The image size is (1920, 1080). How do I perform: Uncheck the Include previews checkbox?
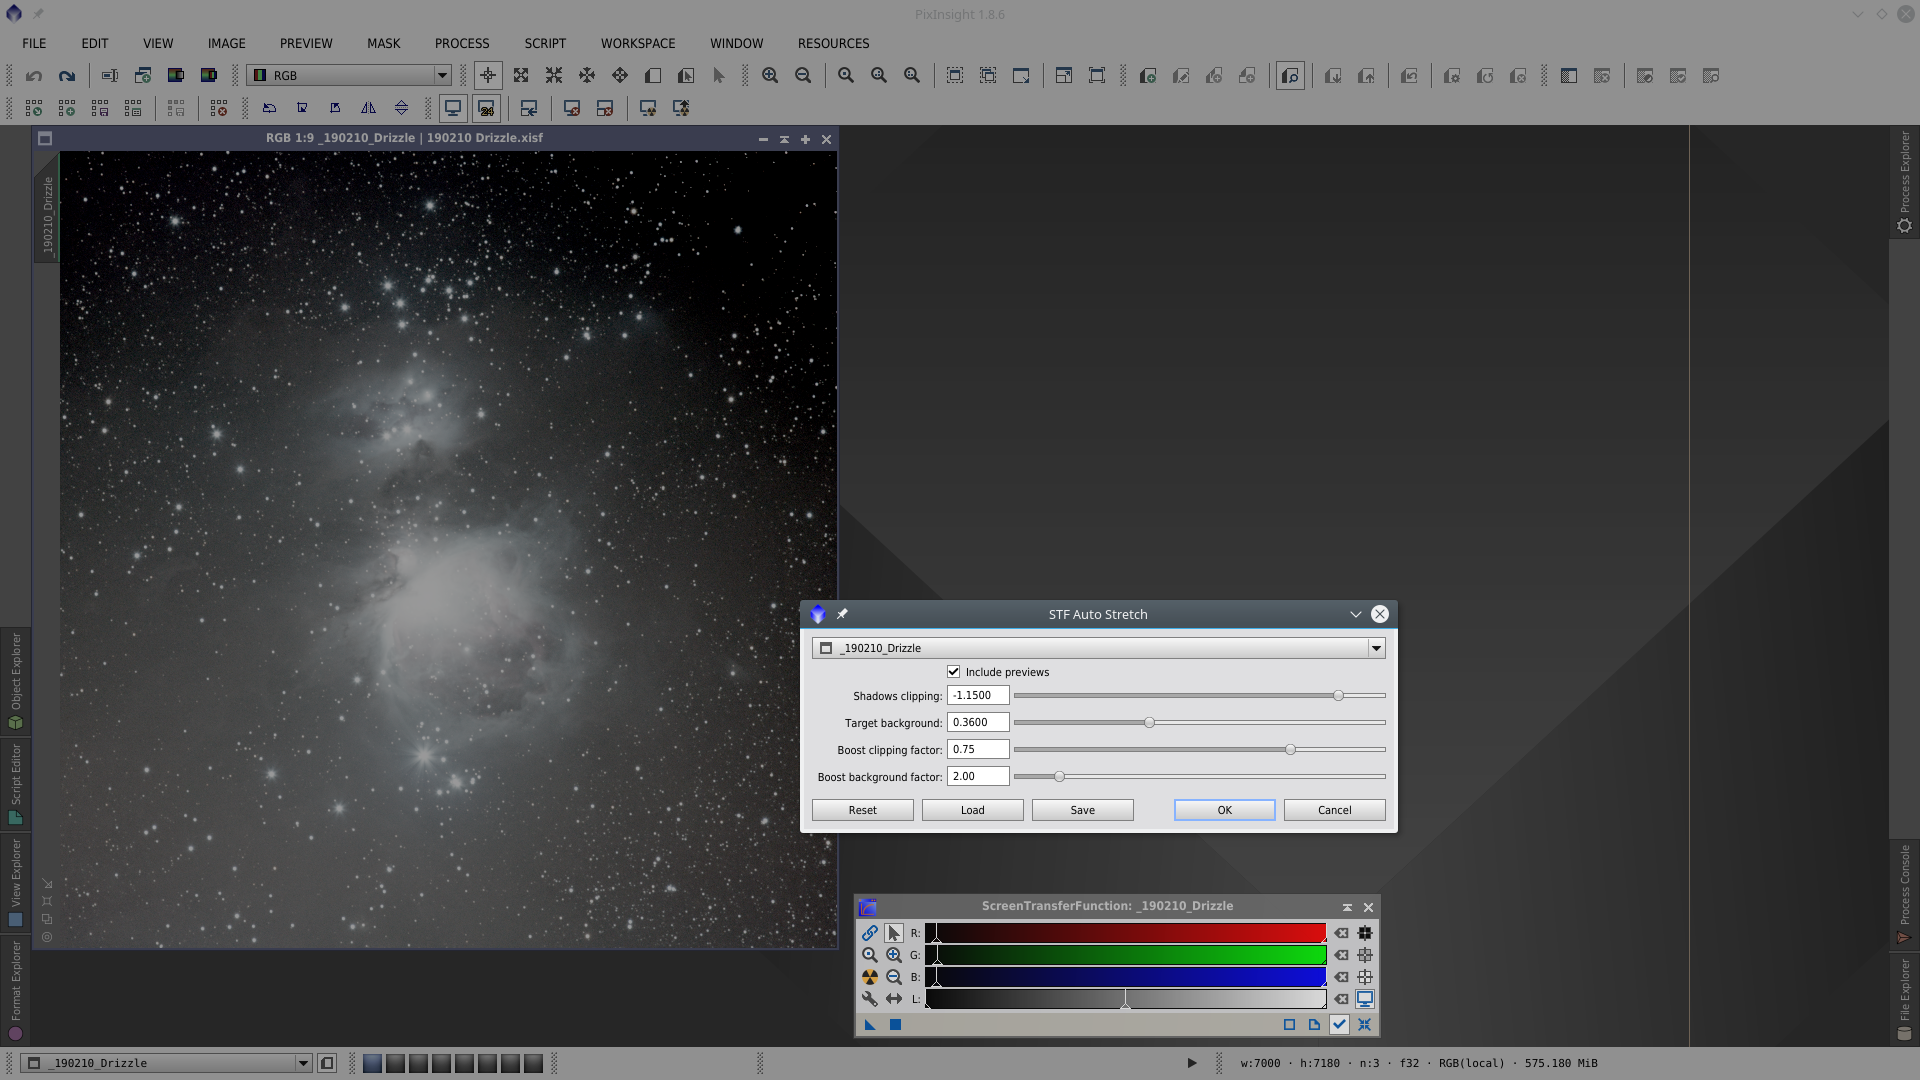[954, 672]
